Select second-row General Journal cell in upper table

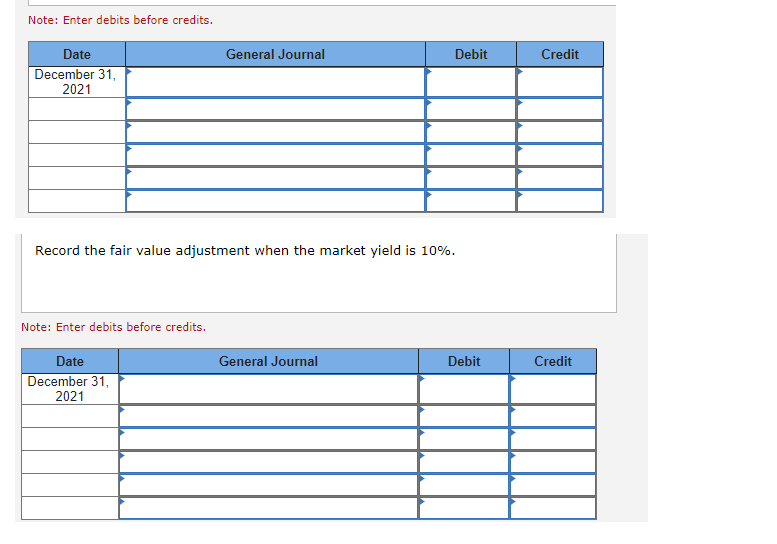pyautogui.click(x=276, y=109)
